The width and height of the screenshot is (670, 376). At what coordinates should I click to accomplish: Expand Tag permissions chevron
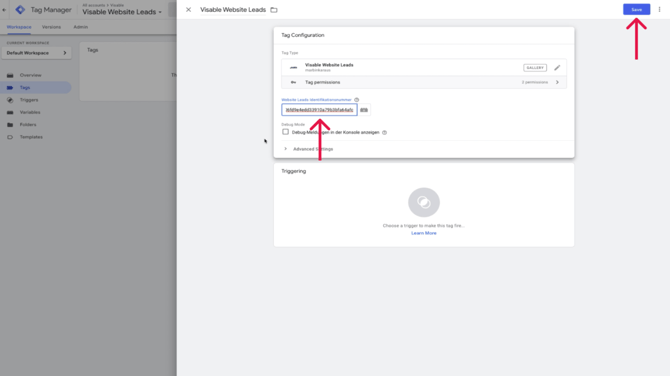coord(557,82)
